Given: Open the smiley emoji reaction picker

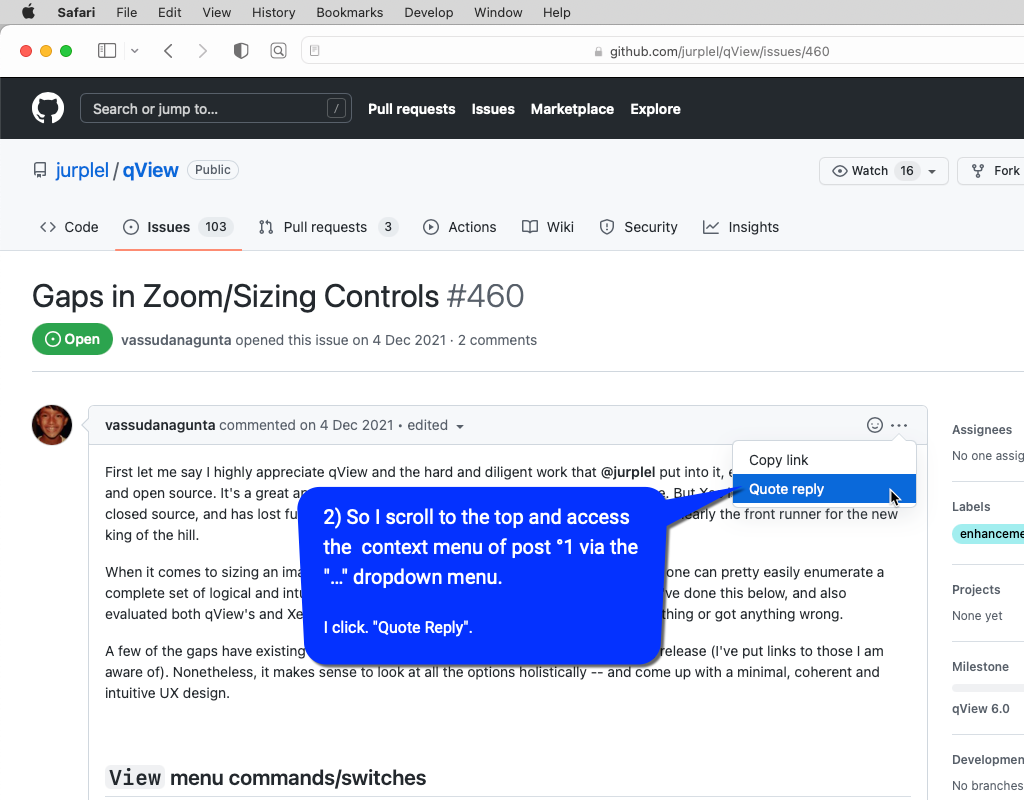Looking at the screenshot, I should point(875,424).
